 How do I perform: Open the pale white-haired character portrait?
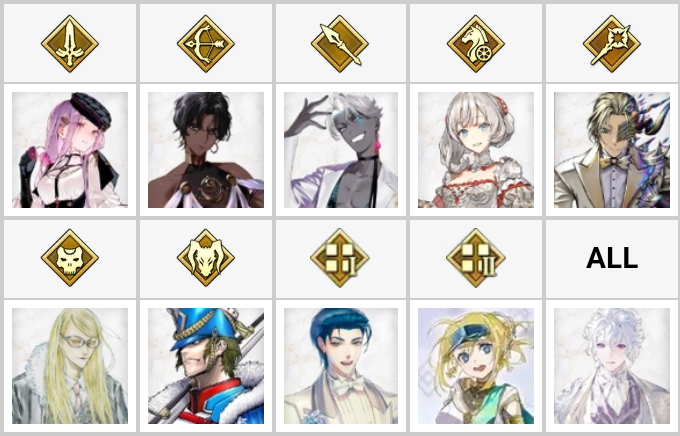tap(612, 366)
